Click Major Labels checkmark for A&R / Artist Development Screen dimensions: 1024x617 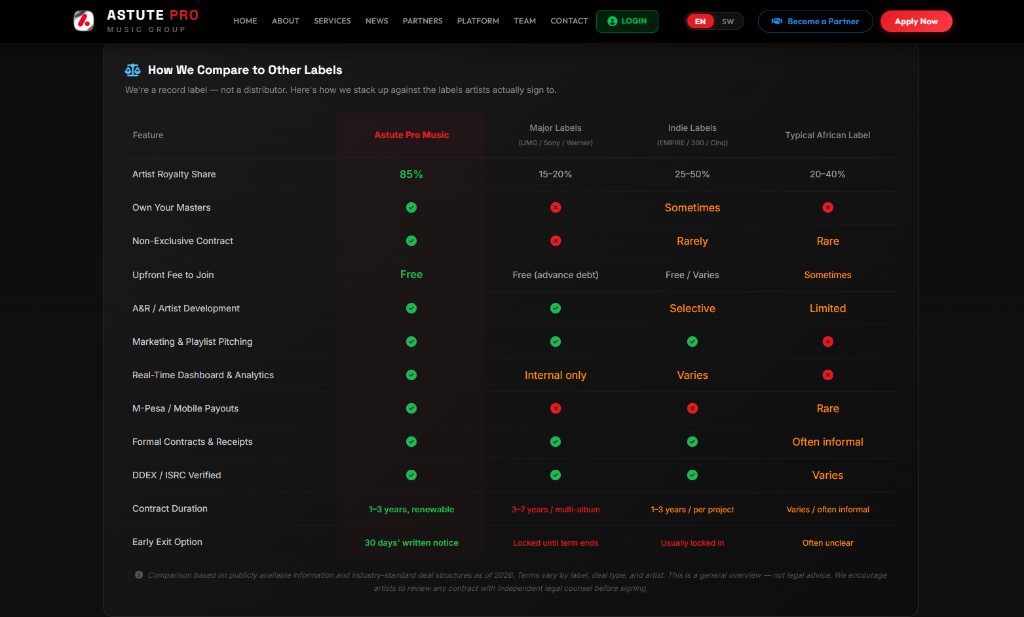click(x=555, y=308)
